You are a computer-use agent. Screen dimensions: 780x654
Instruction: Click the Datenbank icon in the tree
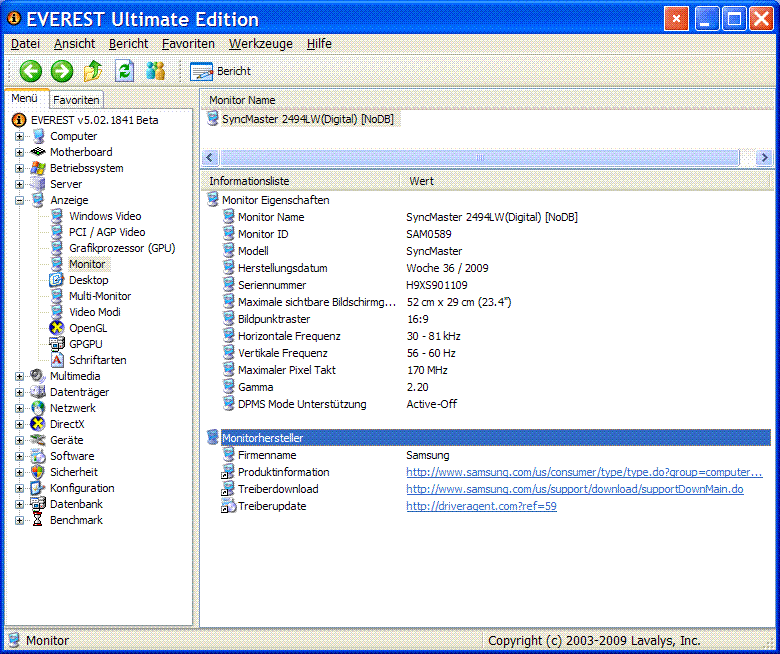(x=38, y=504)
